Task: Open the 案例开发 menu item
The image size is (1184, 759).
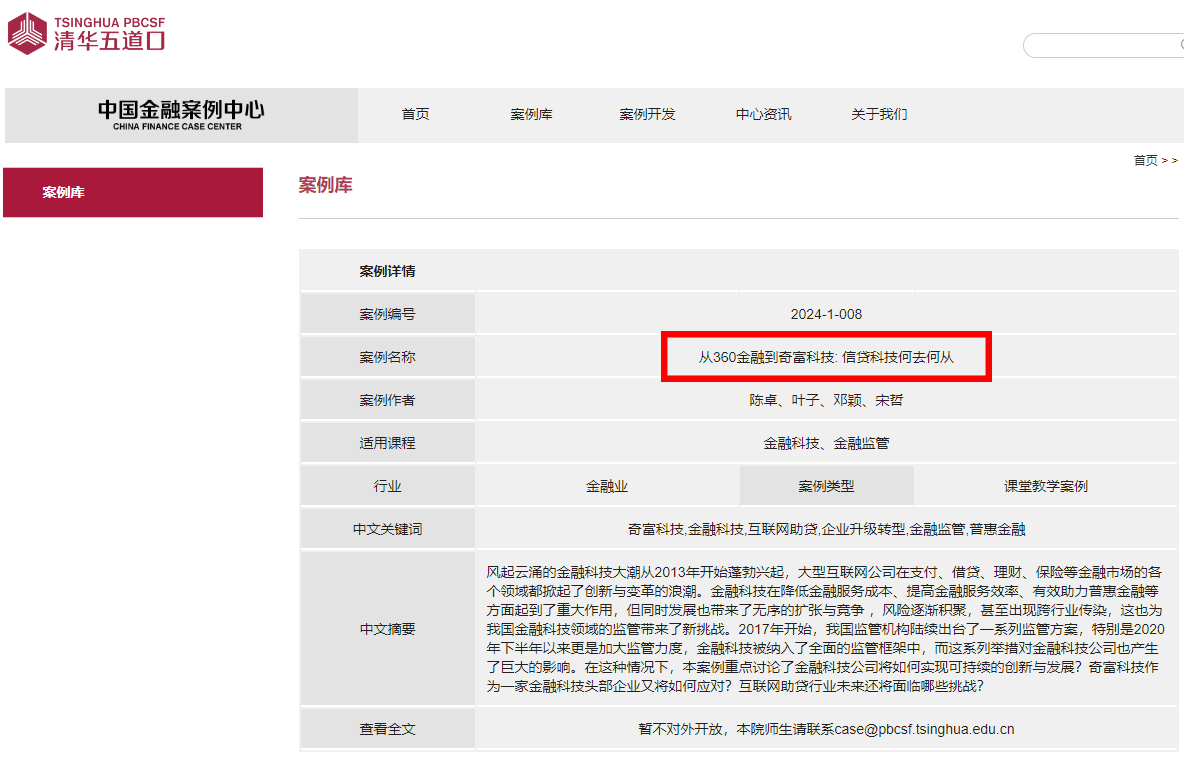Action: (x=647, y=114)
